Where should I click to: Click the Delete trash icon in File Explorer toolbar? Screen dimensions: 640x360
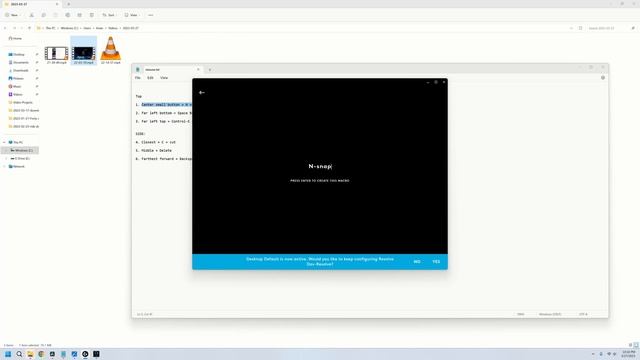91,15
